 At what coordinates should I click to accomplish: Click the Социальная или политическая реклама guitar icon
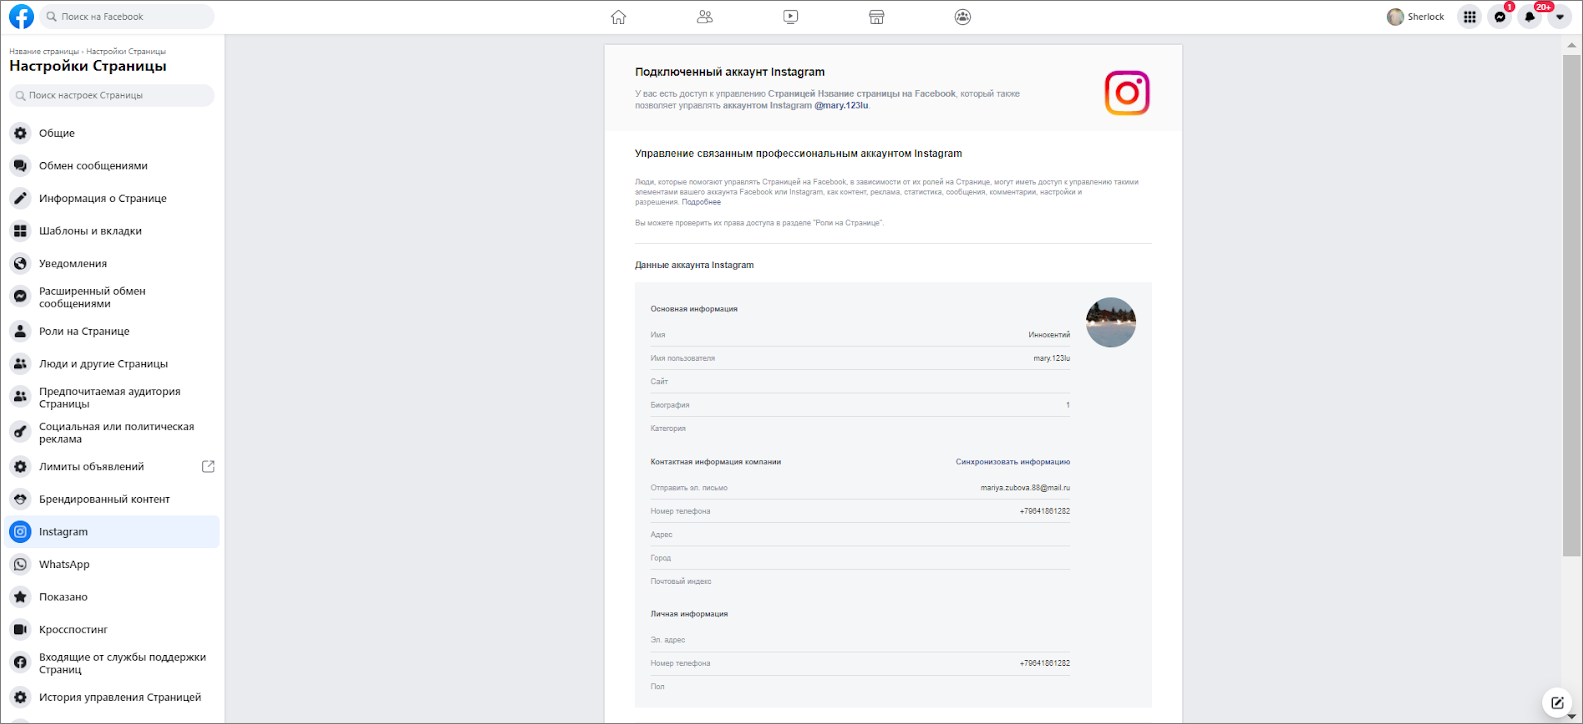(20, 432)
